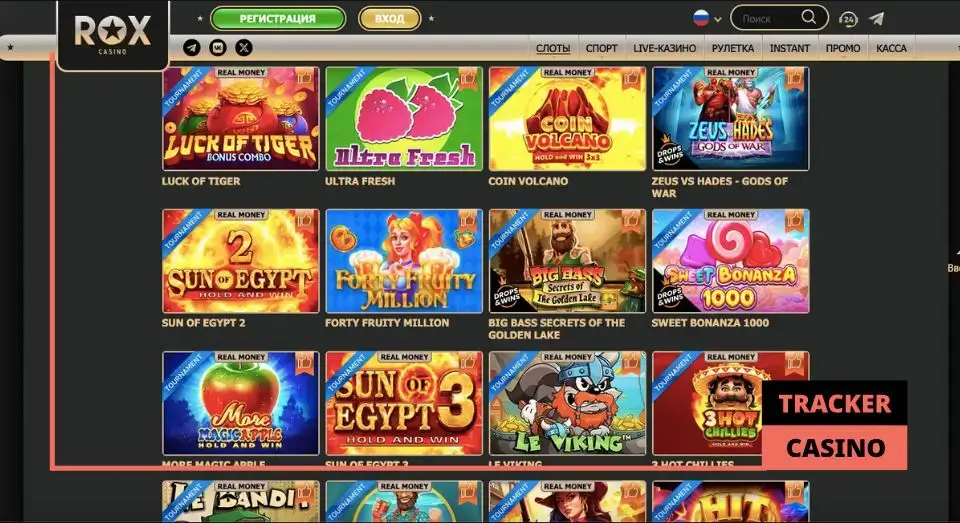Screen dimensions: 960x523
Task: Toggle favorite on Ultra Fresh thumbs-up
Action: pyautogui.click(x=468, y=78)
